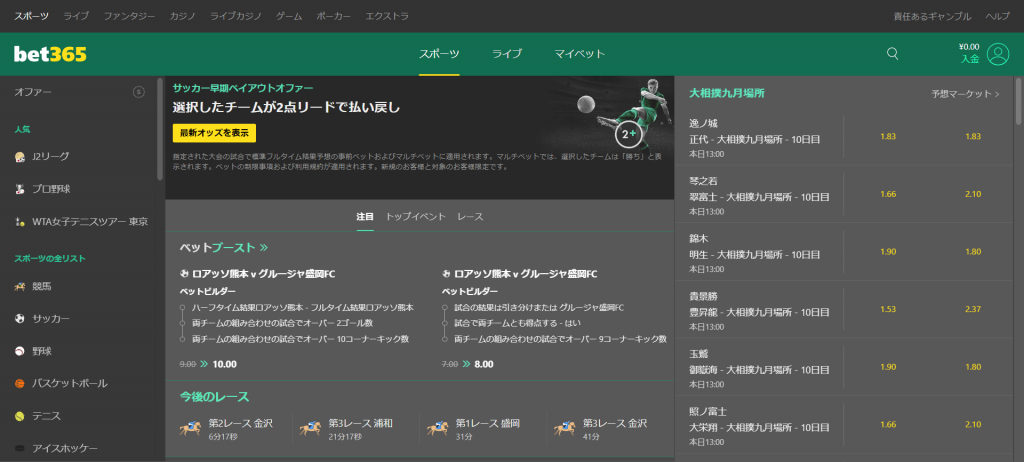Click the horse icon for 第3レース 浦和
Screen dimensions: 1024x462
(310, 429)
